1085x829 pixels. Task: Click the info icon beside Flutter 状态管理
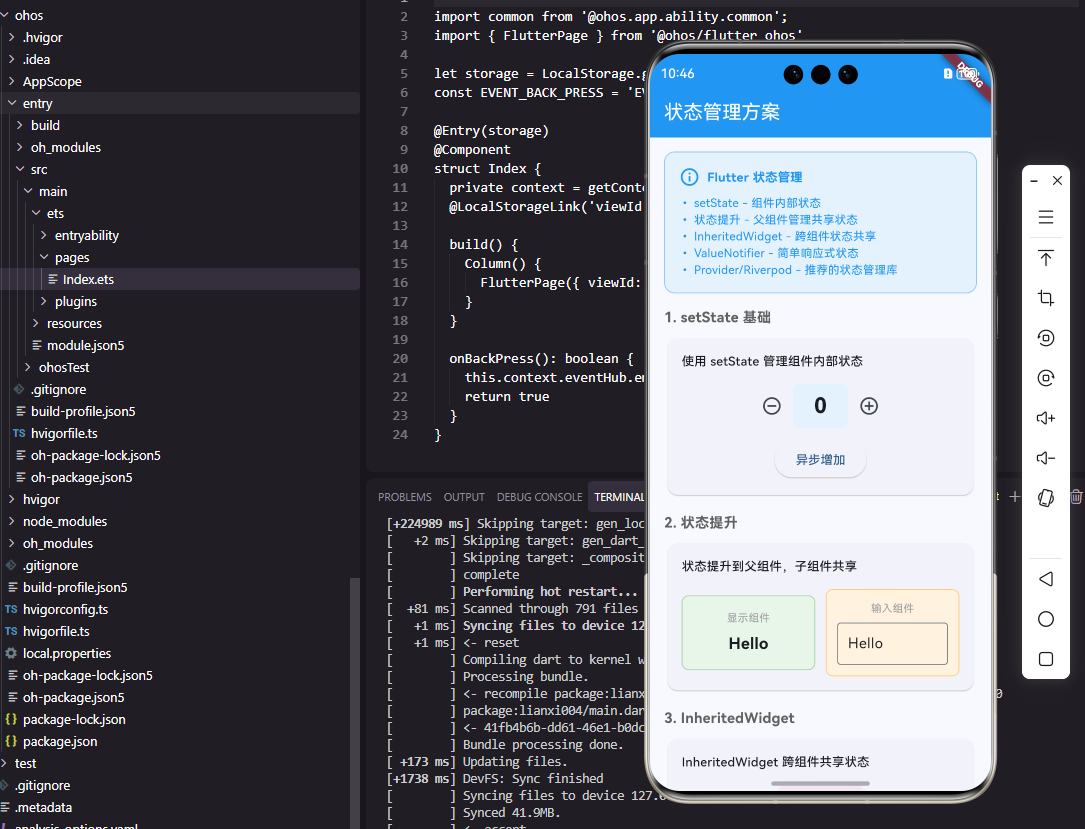(x=689, y=177)
